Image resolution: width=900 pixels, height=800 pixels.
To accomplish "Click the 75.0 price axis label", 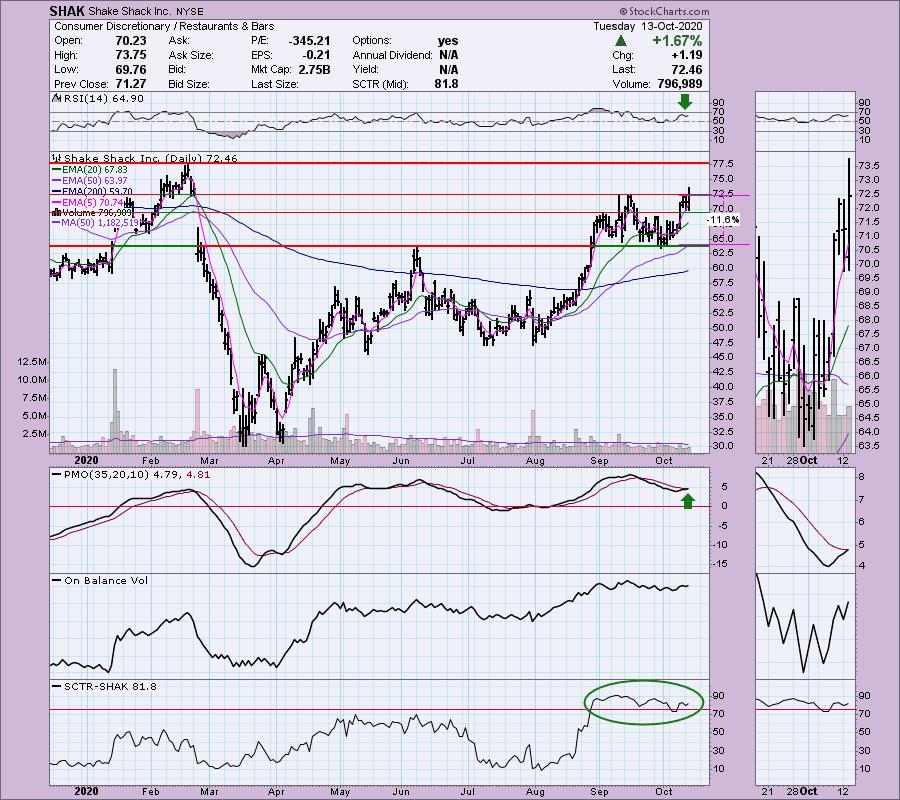I will coord(723,179).
